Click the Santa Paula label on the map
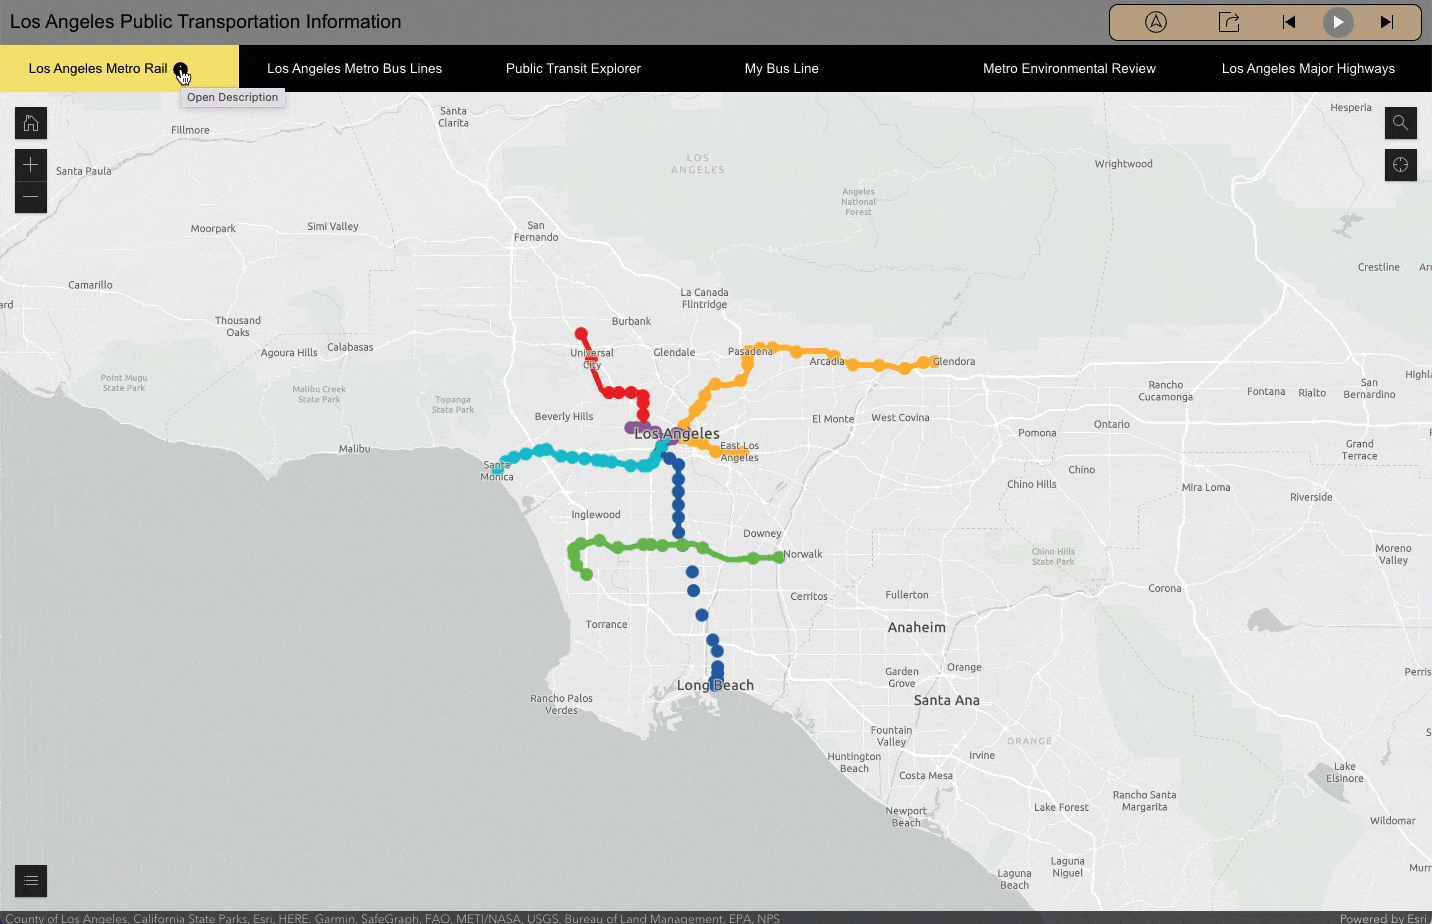Image resolution: width=1432 pixels, height=924 pixels. click(83, 171)
